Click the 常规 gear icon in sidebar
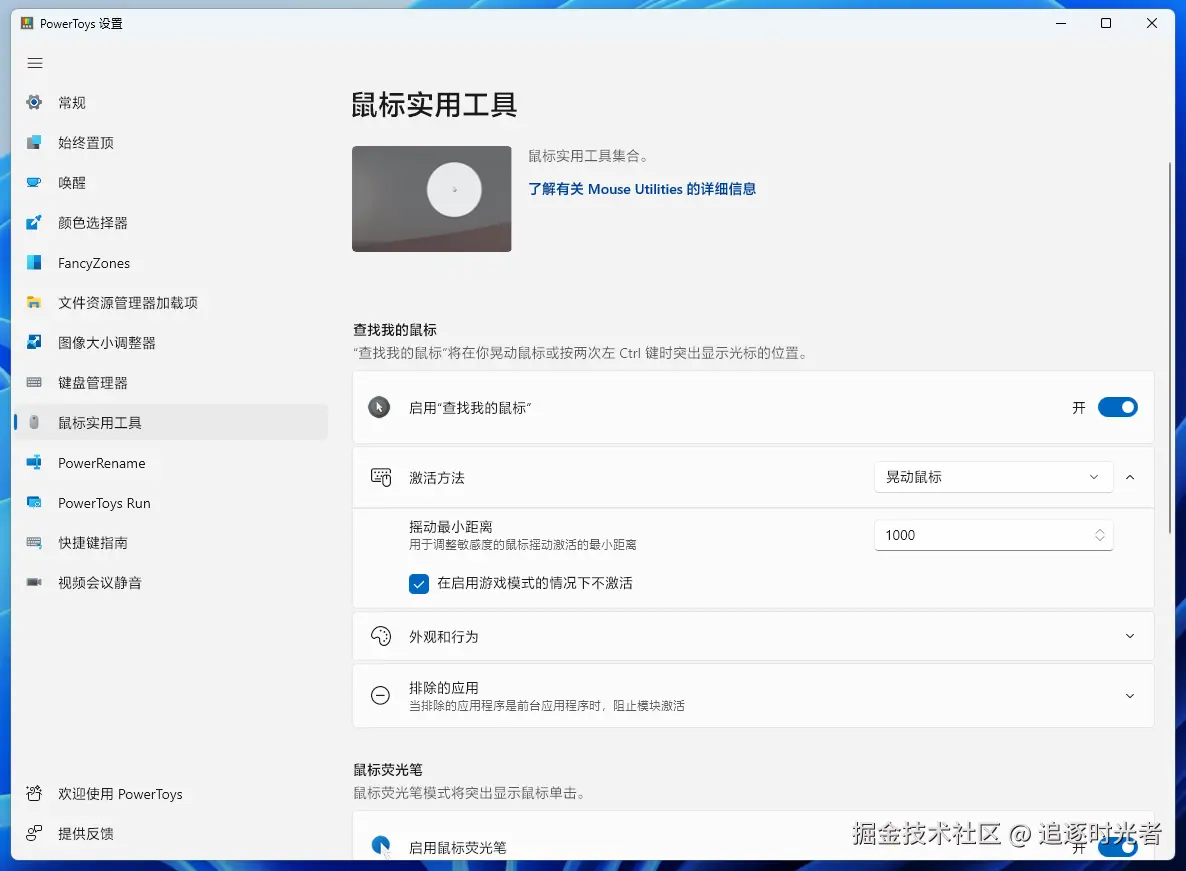Screen dimensions: 1186x871 coord(35,103)
